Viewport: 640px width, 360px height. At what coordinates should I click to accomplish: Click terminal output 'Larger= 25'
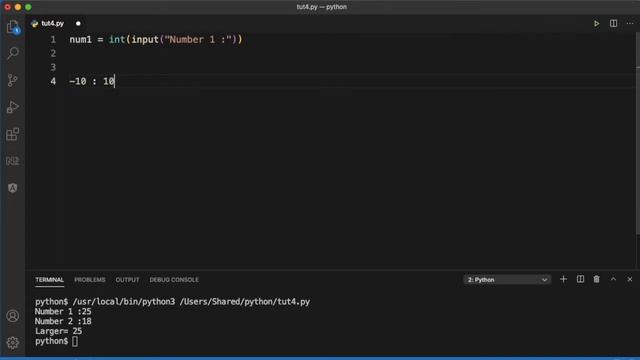[x=58, y=331]
